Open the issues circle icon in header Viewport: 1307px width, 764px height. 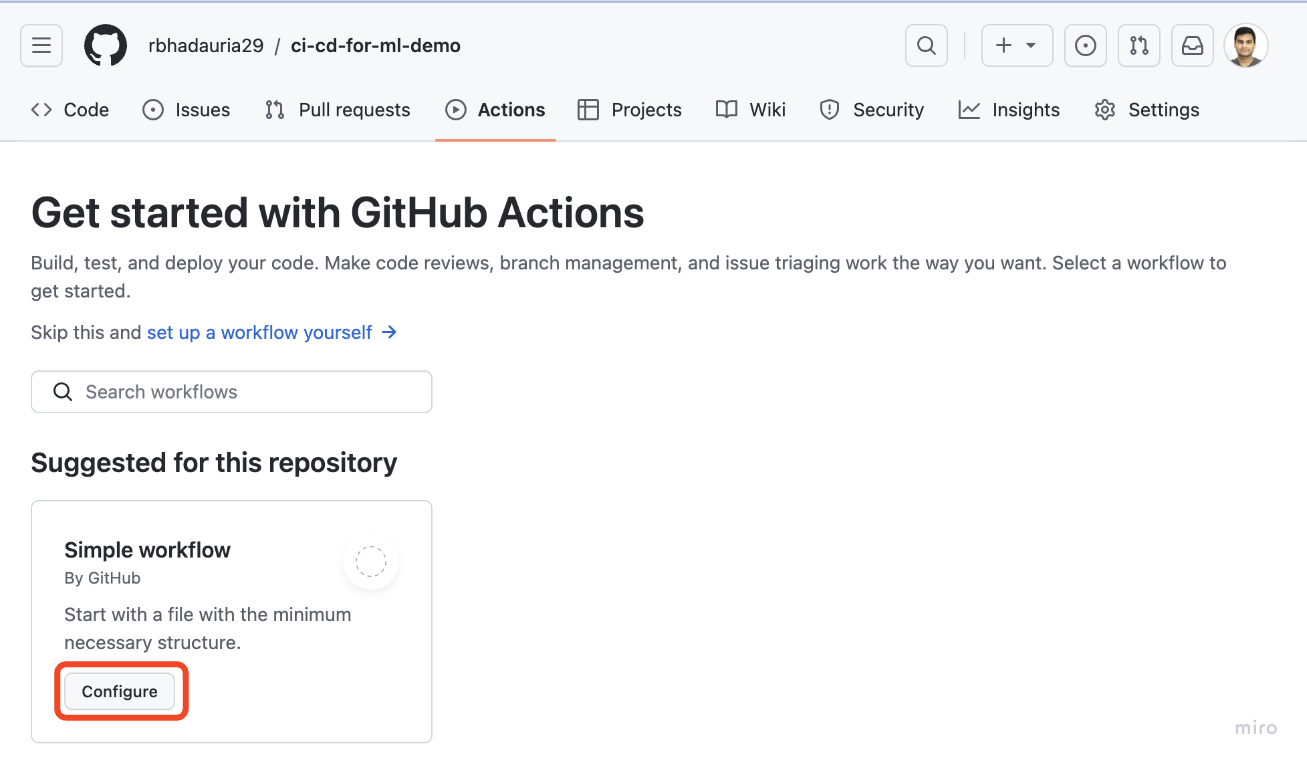[1085, 46]
